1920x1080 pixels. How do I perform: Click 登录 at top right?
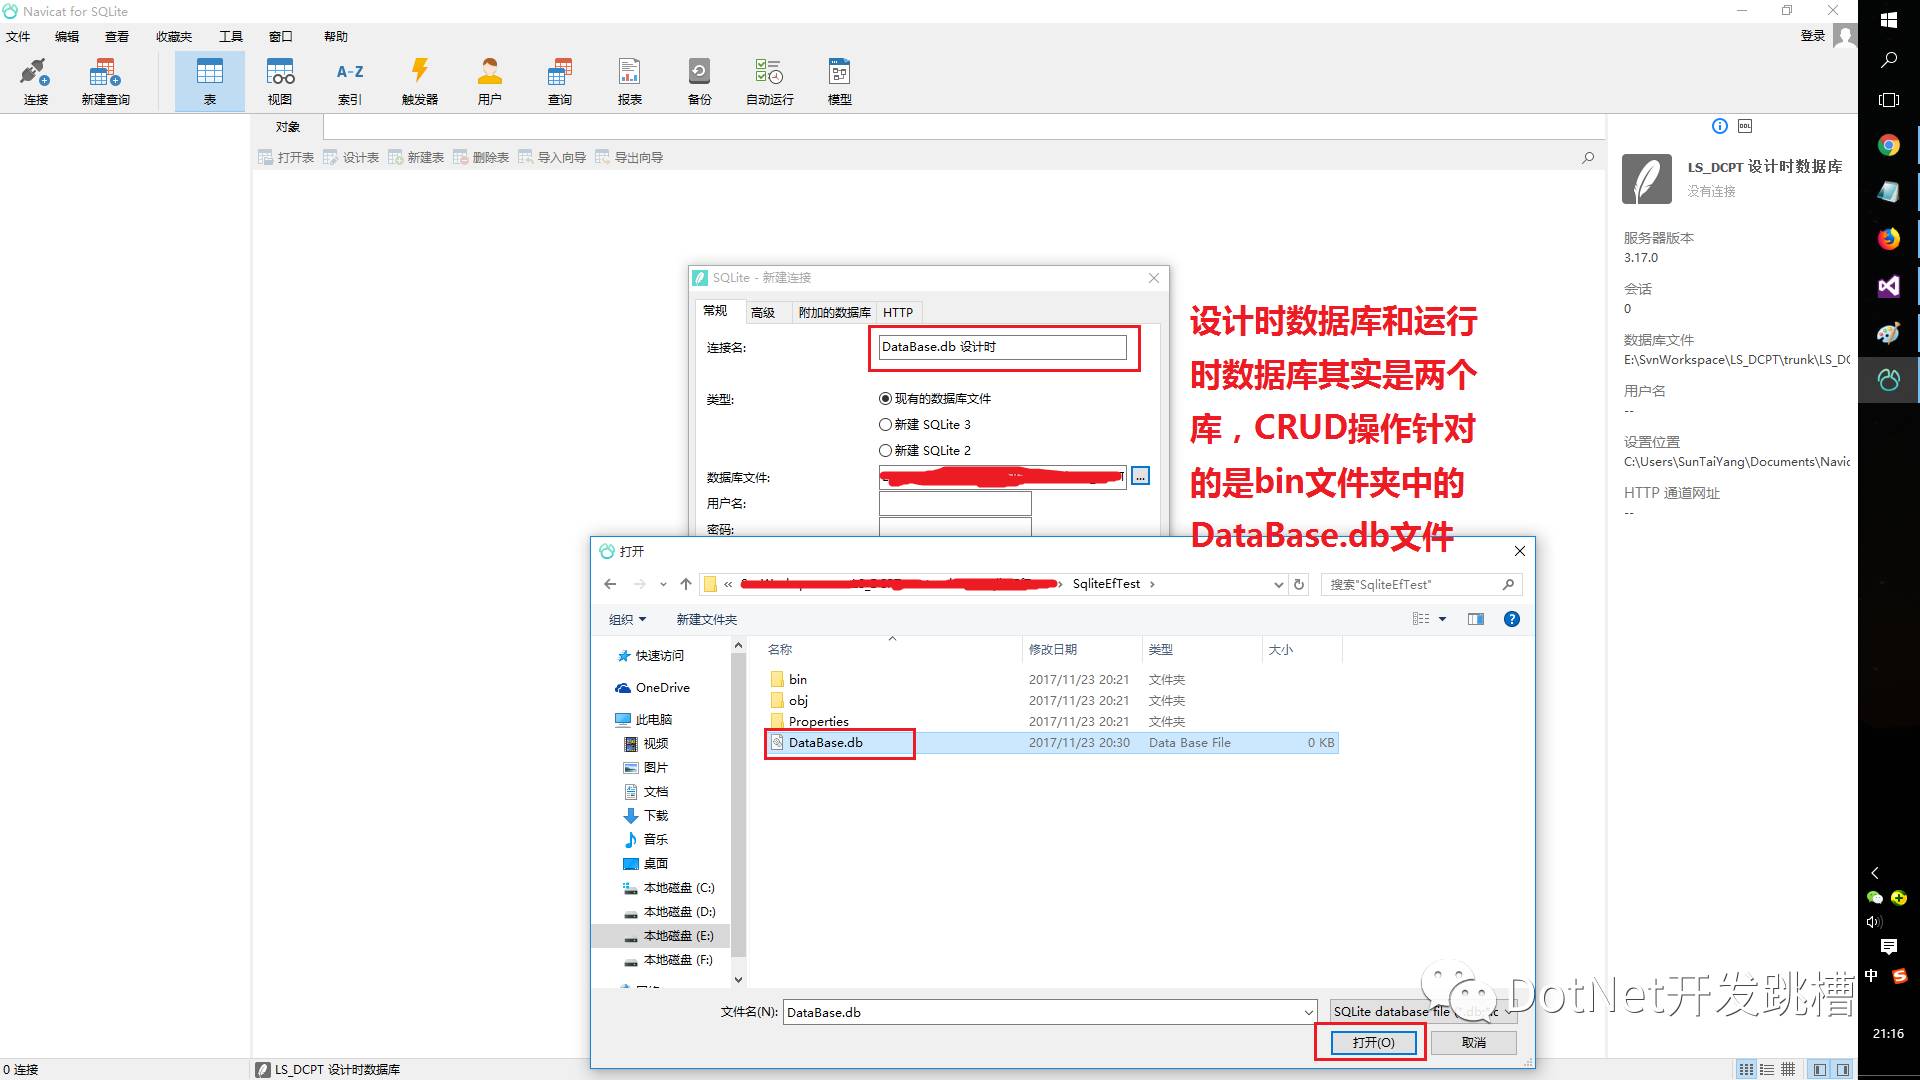1813,35
